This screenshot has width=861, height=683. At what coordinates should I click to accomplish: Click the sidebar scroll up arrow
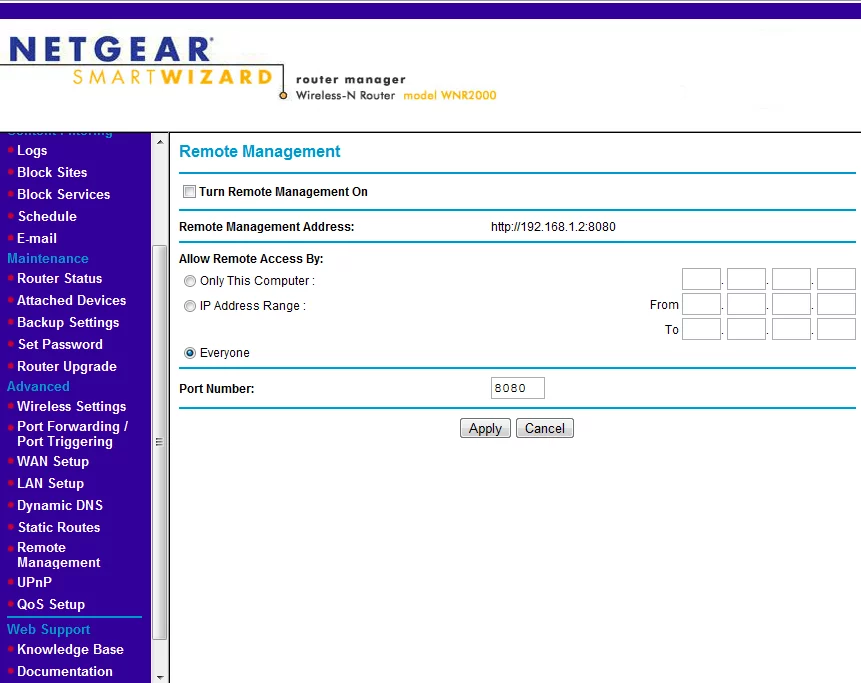(159, 141)
